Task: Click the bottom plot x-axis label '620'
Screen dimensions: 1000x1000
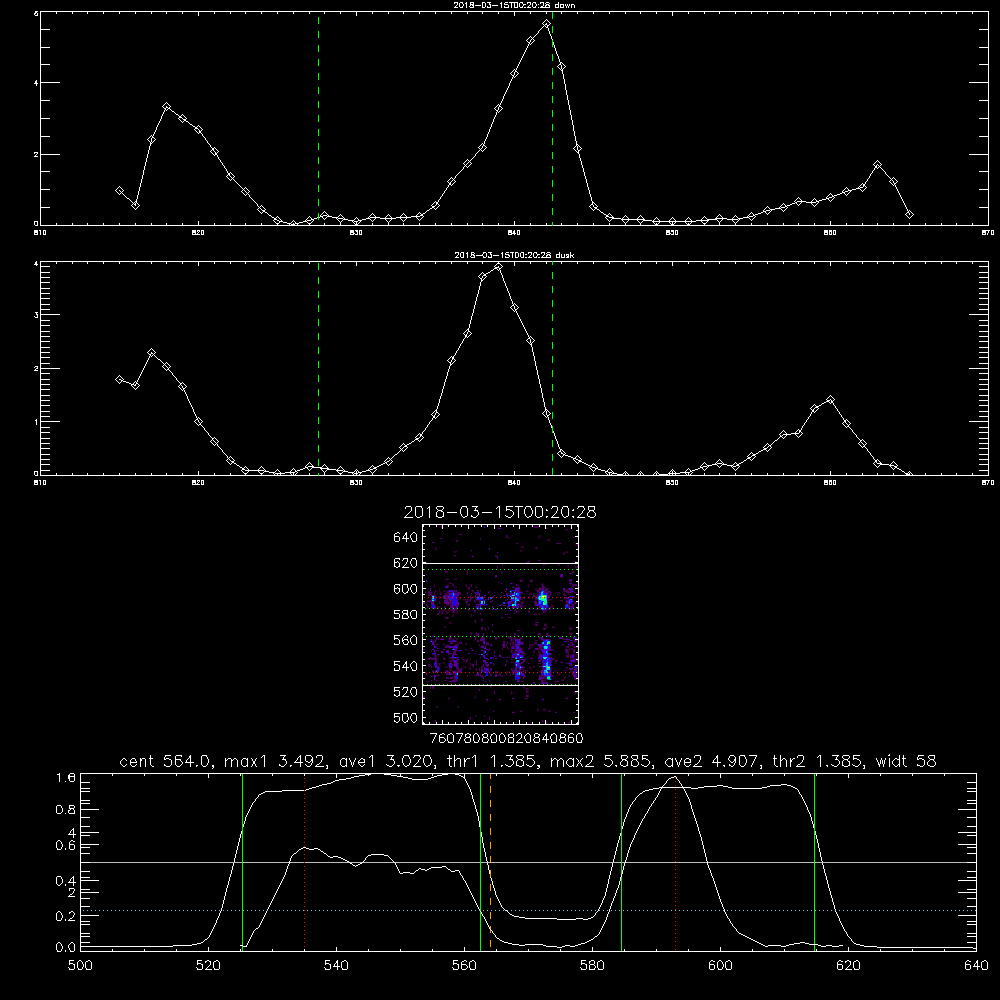Action: point(848,966)
